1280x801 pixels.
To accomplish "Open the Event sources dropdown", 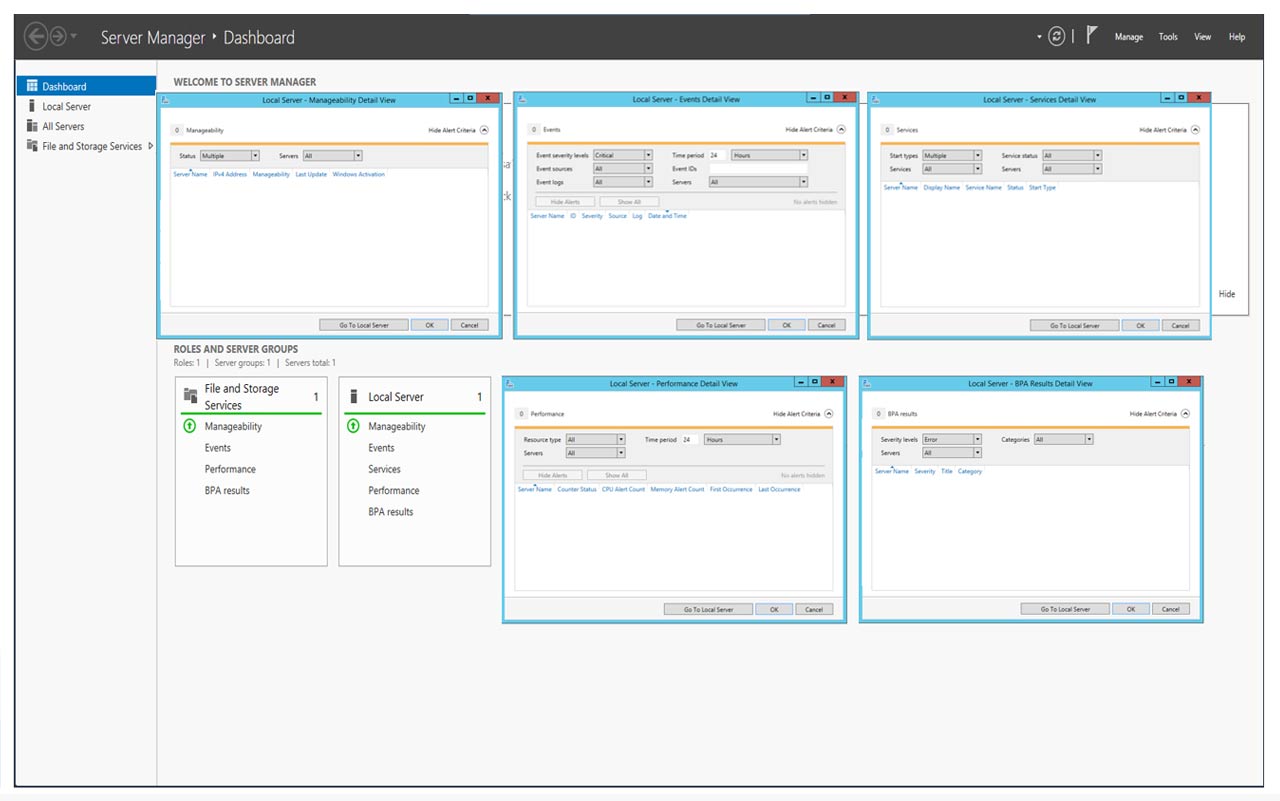I will pyautogui.click(x=623, y=169).
